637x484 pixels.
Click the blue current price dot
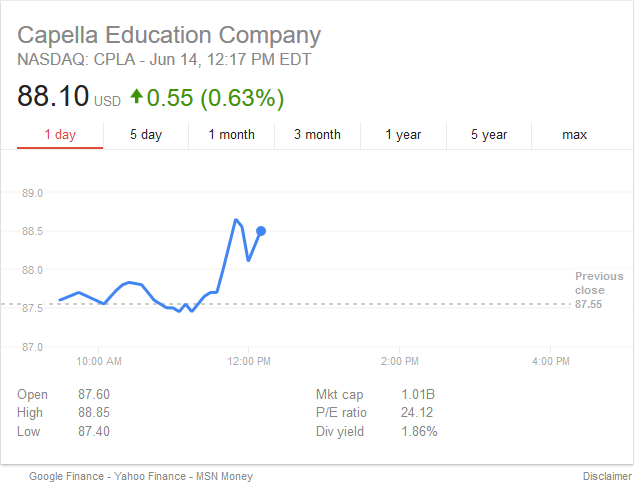(x=261, y=231)
